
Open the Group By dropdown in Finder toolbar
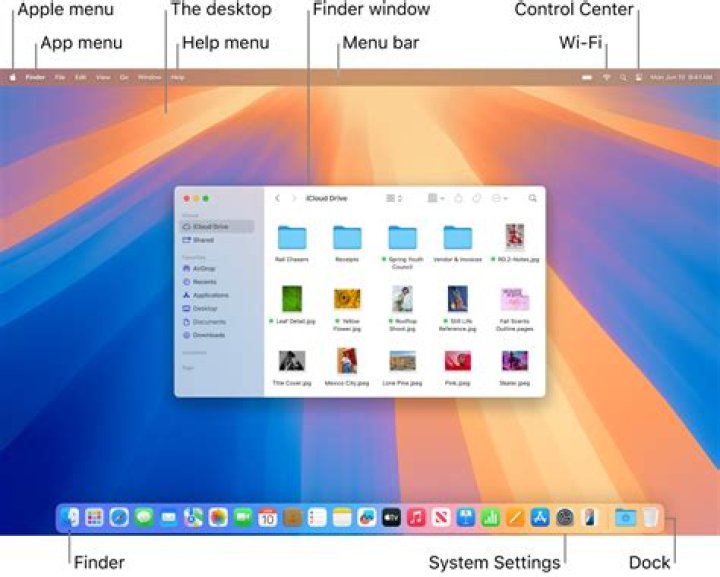pos(436,198)
